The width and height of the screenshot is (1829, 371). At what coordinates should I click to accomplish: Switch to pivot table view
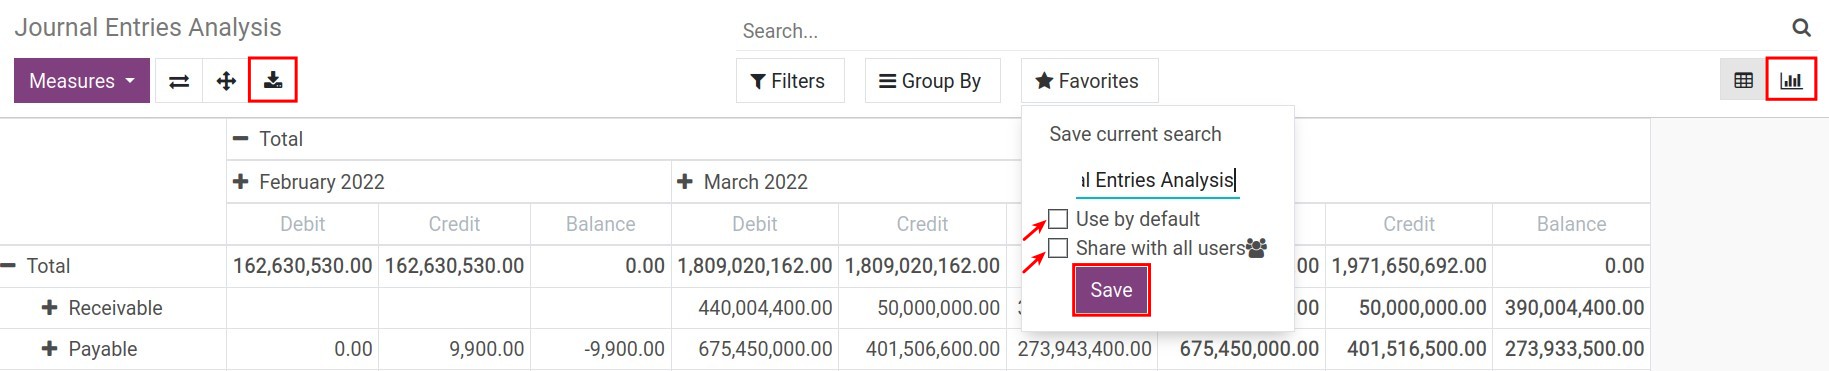[1743, 80]
